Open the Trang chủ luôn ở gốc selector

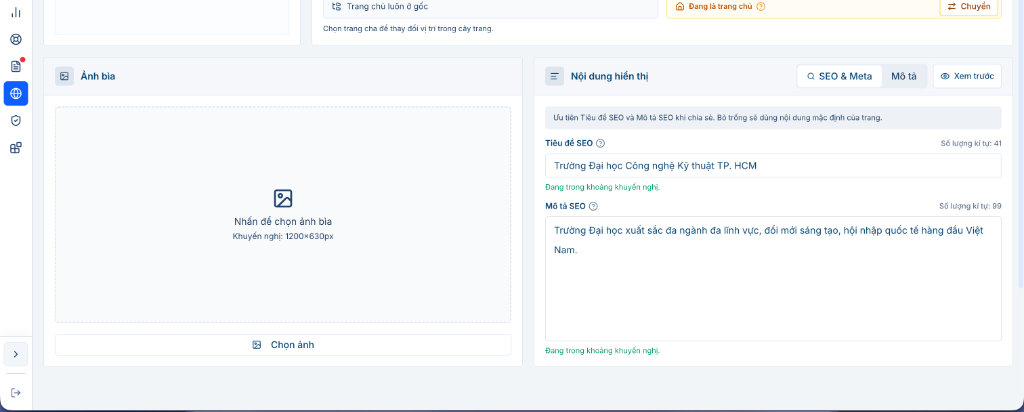(490, 7)
